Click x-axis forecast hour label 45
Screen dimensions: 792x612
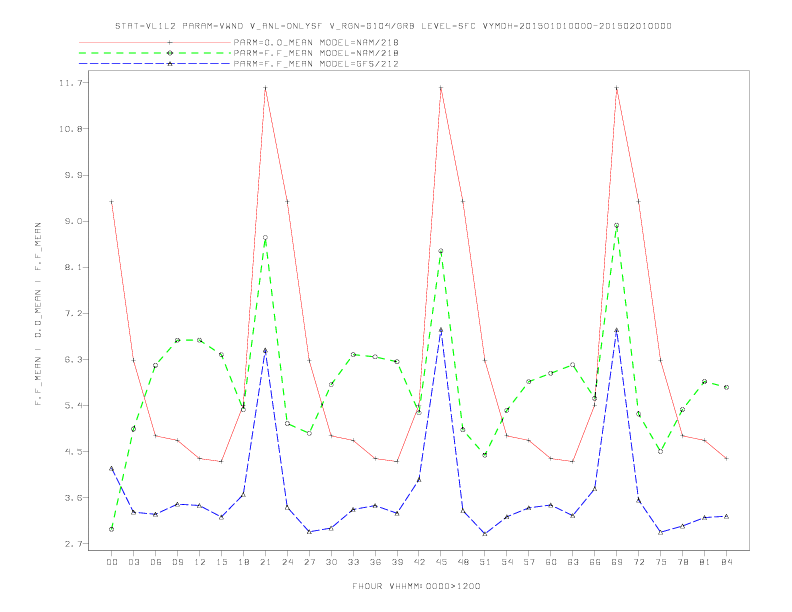(441, 562)
